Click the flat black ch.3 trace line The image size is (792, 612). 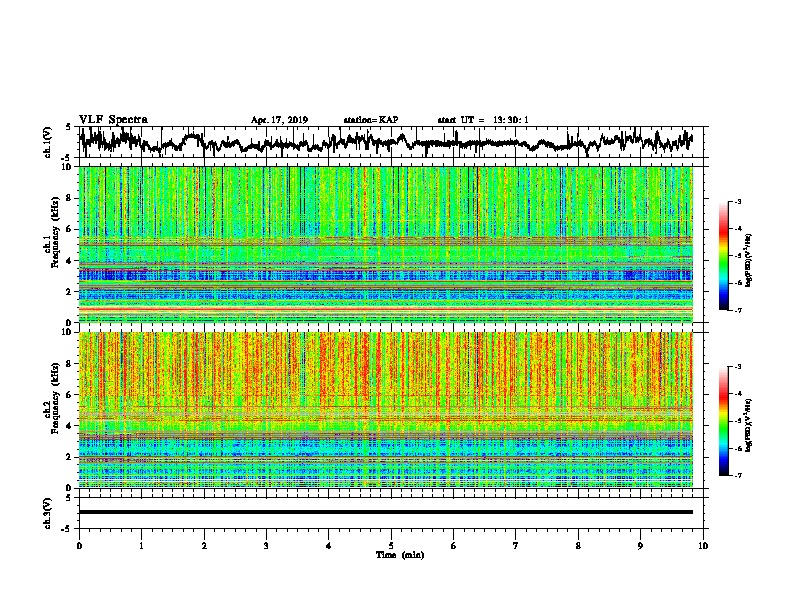point(386,512)
